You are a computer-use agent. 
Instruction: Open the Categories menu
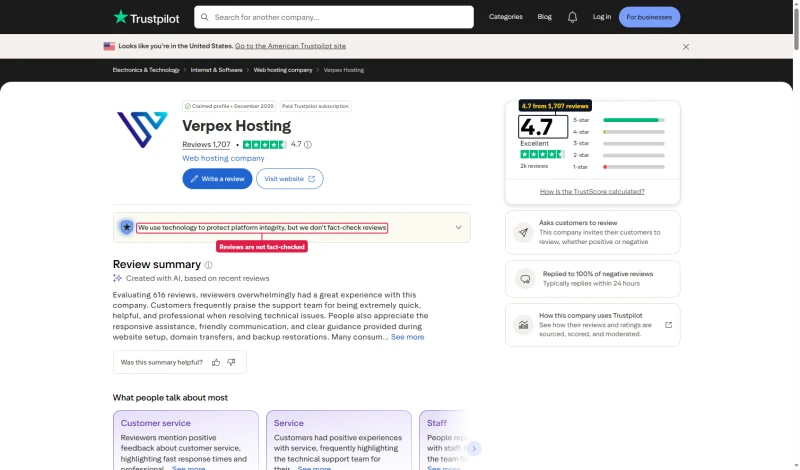tap(506, 17)
